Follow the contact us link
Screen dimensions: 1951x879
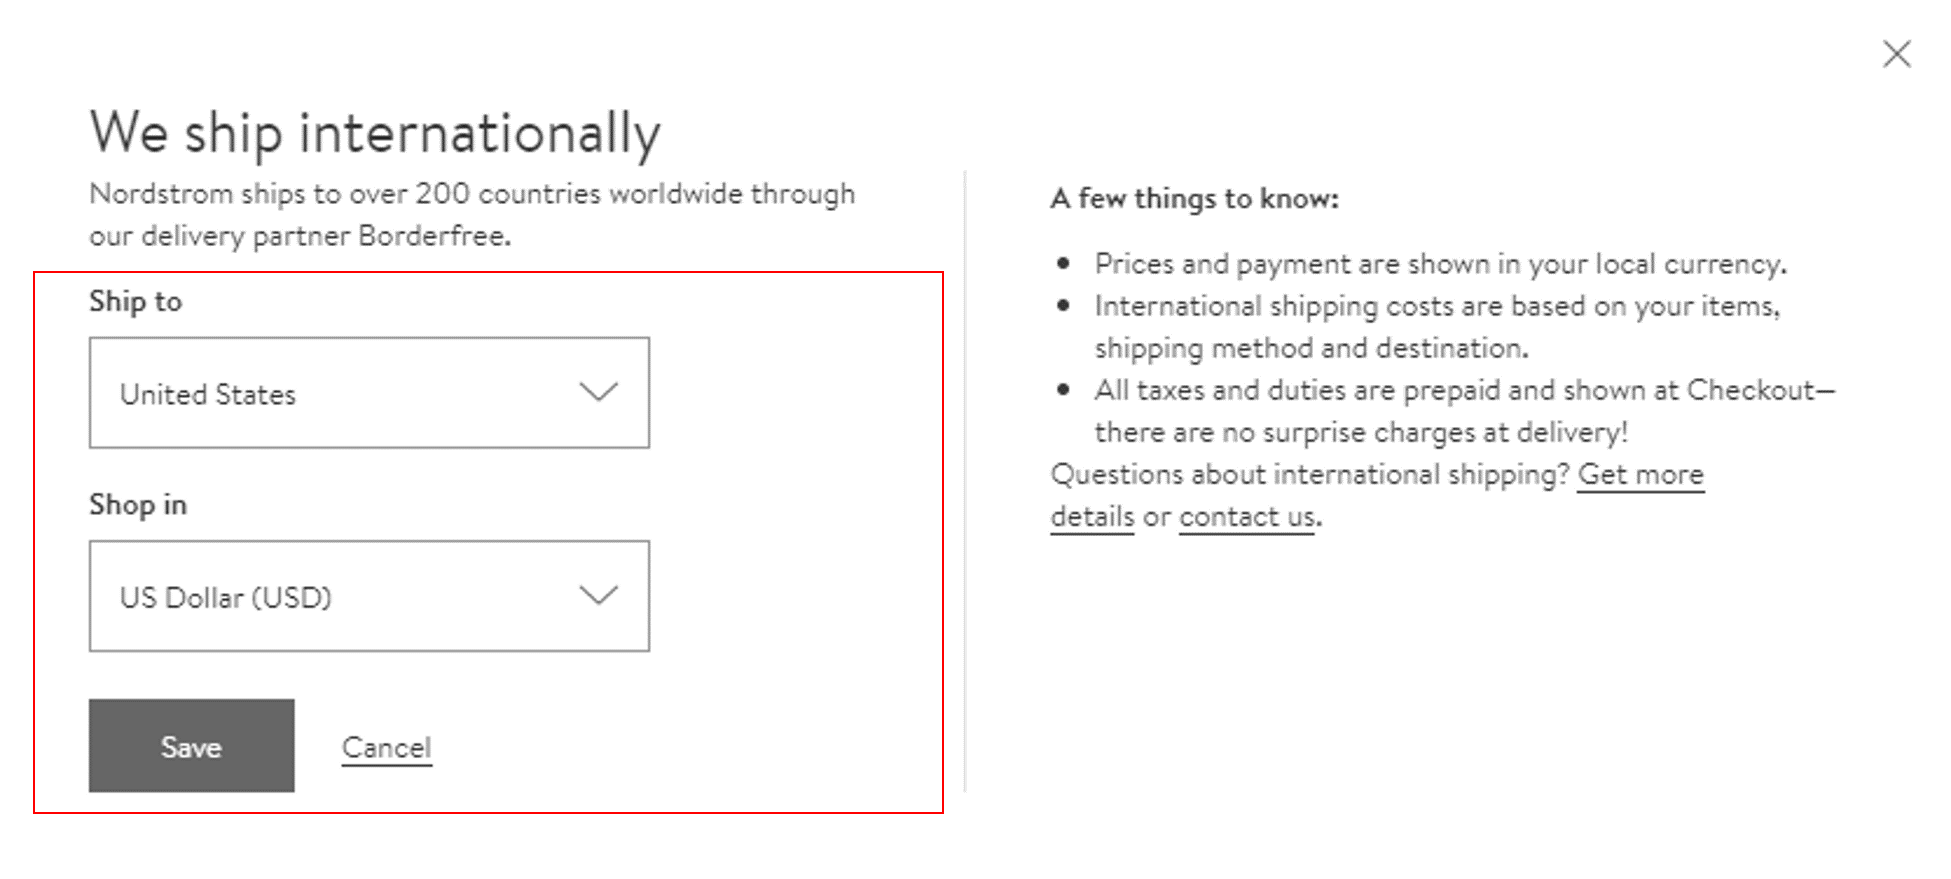pos(1246,517)
